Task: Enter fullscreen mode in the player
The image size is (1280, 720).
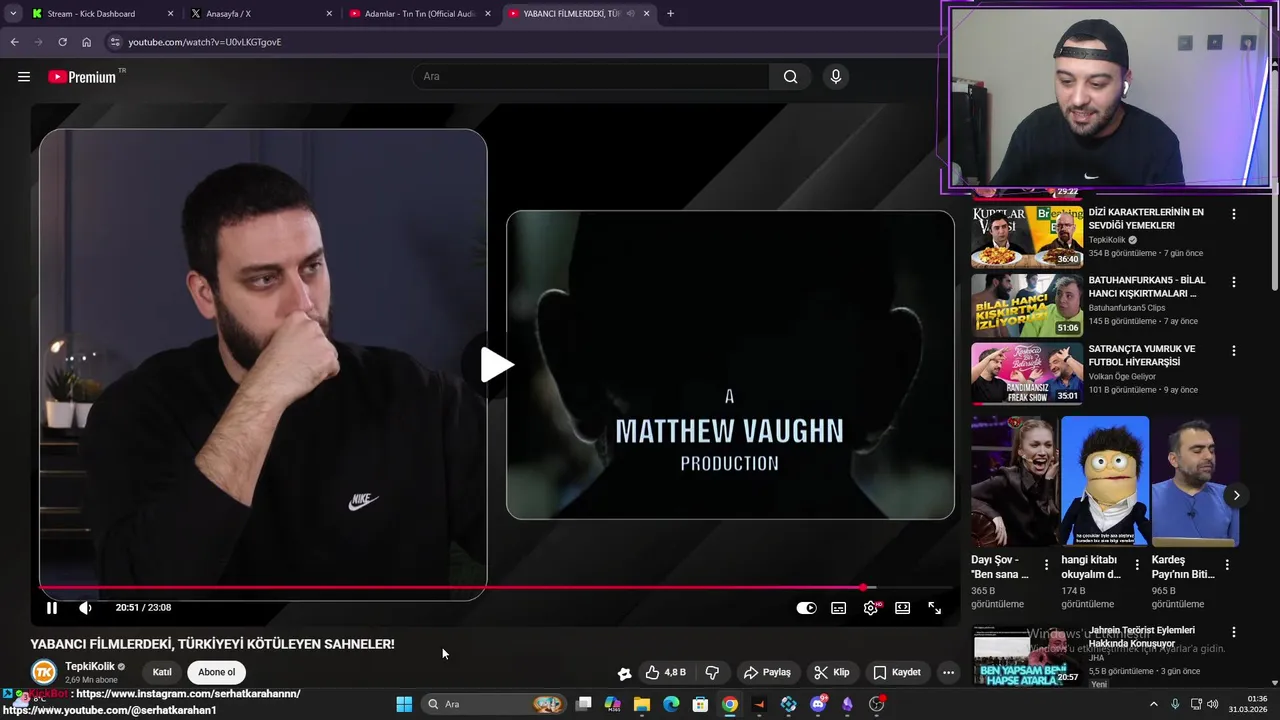Action: [934, 607]
